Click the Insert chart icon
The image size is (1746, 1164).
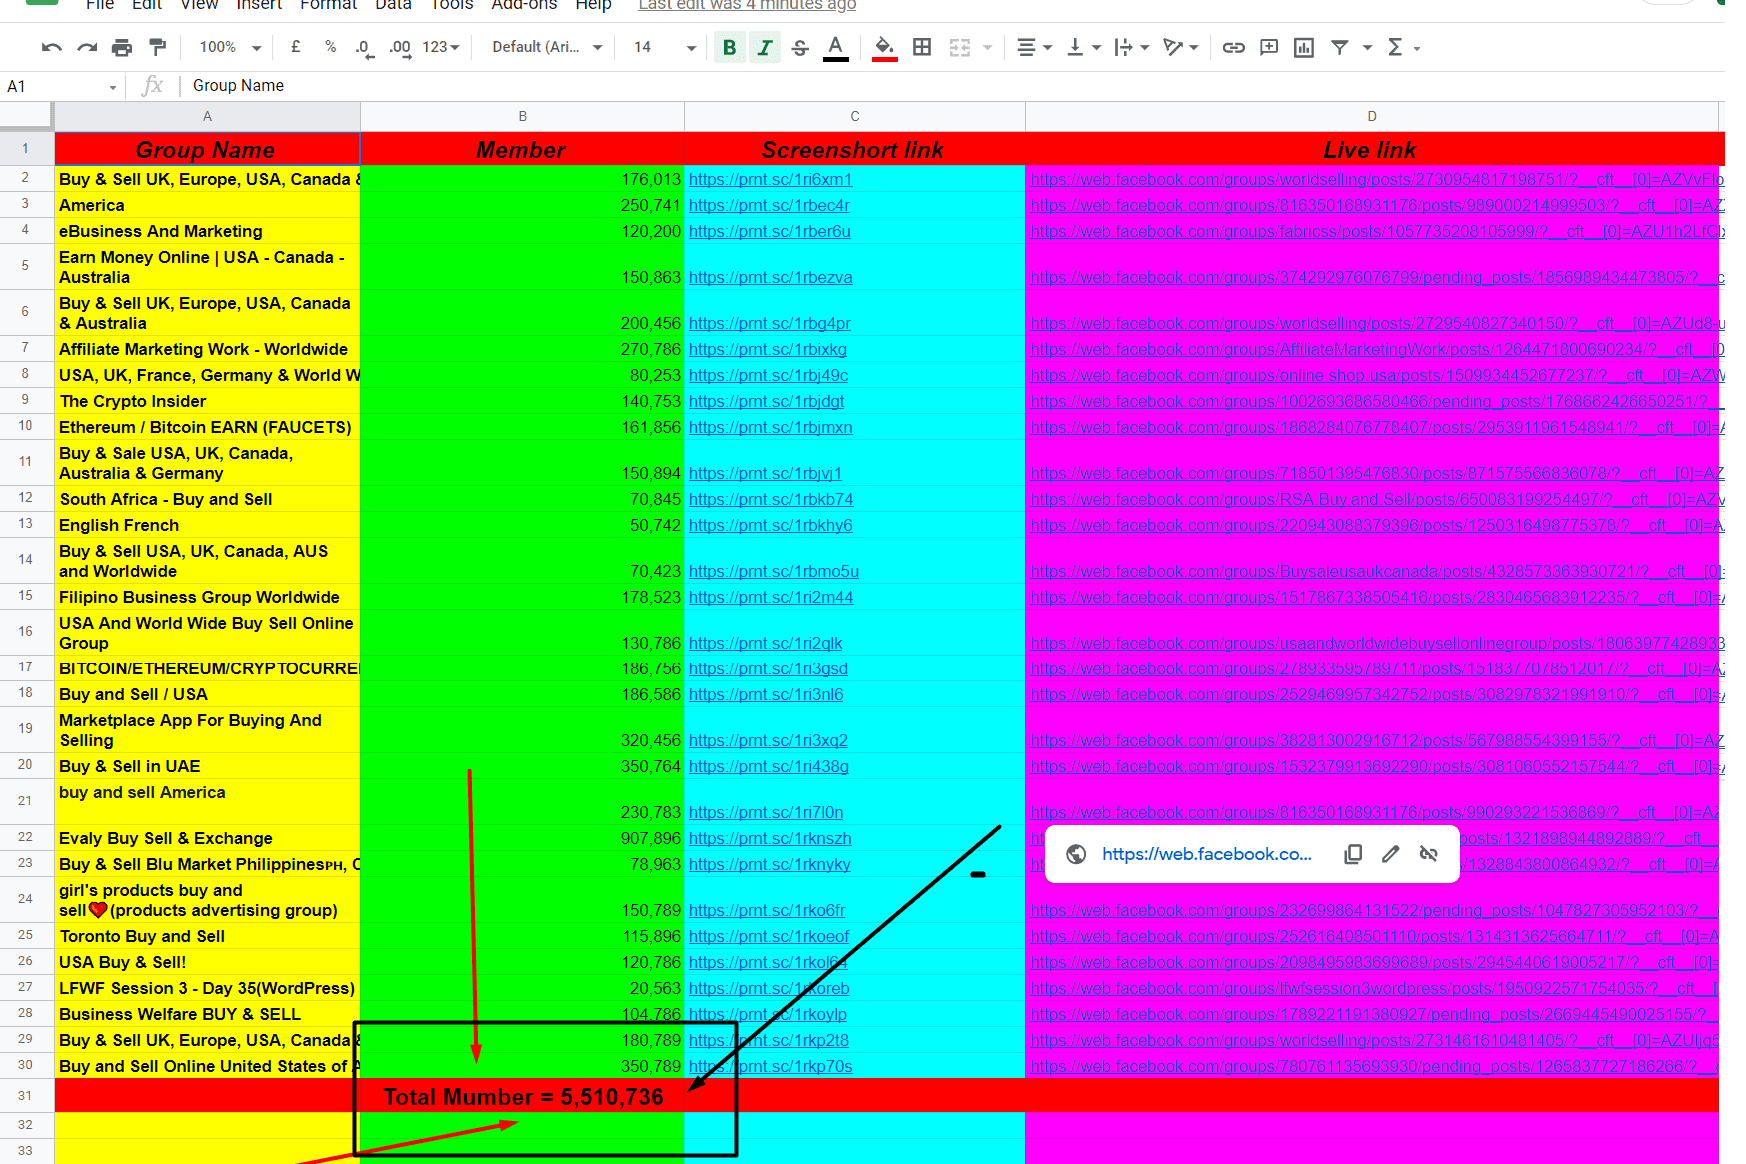(1304, 47)
